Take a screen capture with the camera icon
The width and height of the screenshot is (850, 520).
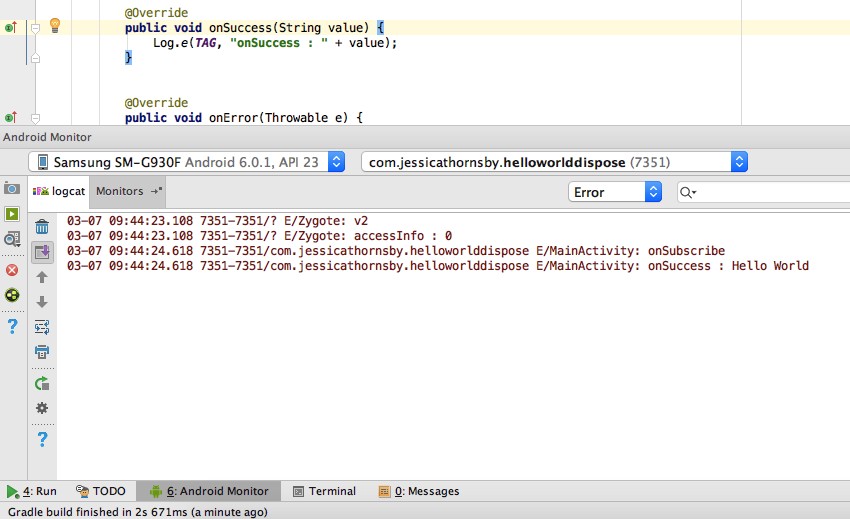[12, 189]
